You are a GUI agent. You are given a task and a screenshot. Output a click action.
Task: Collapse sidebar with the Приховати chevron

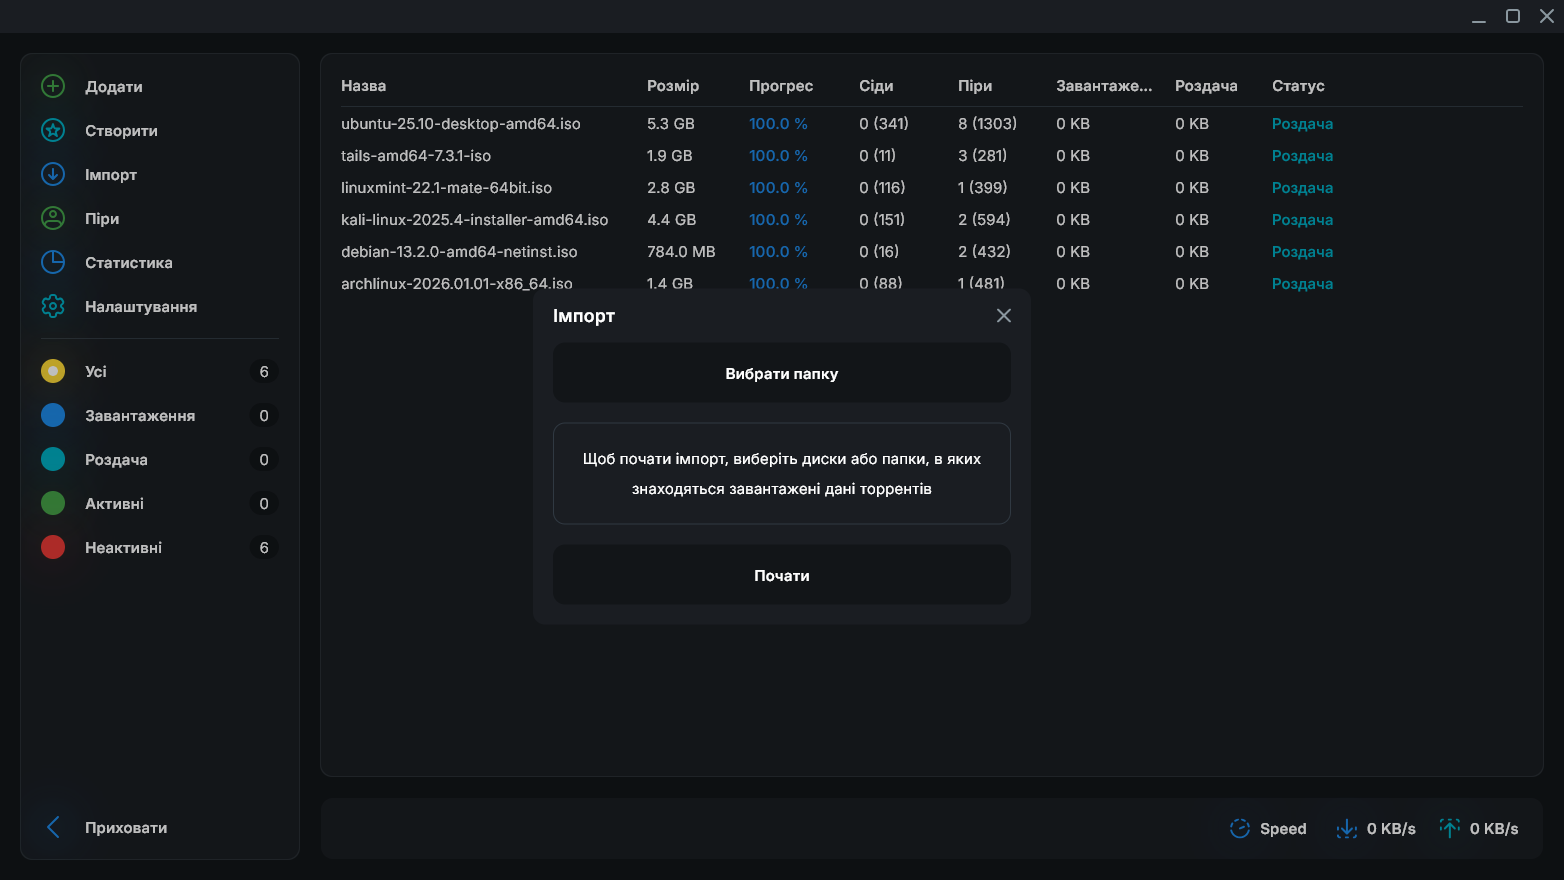[54, 828]
